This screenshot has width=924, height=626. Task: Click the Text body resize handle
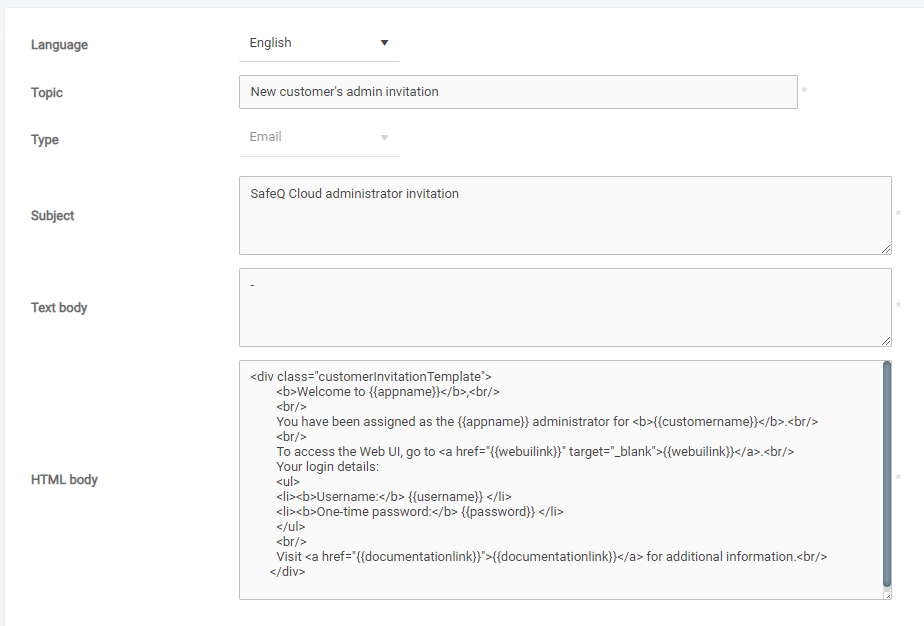click(886, 341)
